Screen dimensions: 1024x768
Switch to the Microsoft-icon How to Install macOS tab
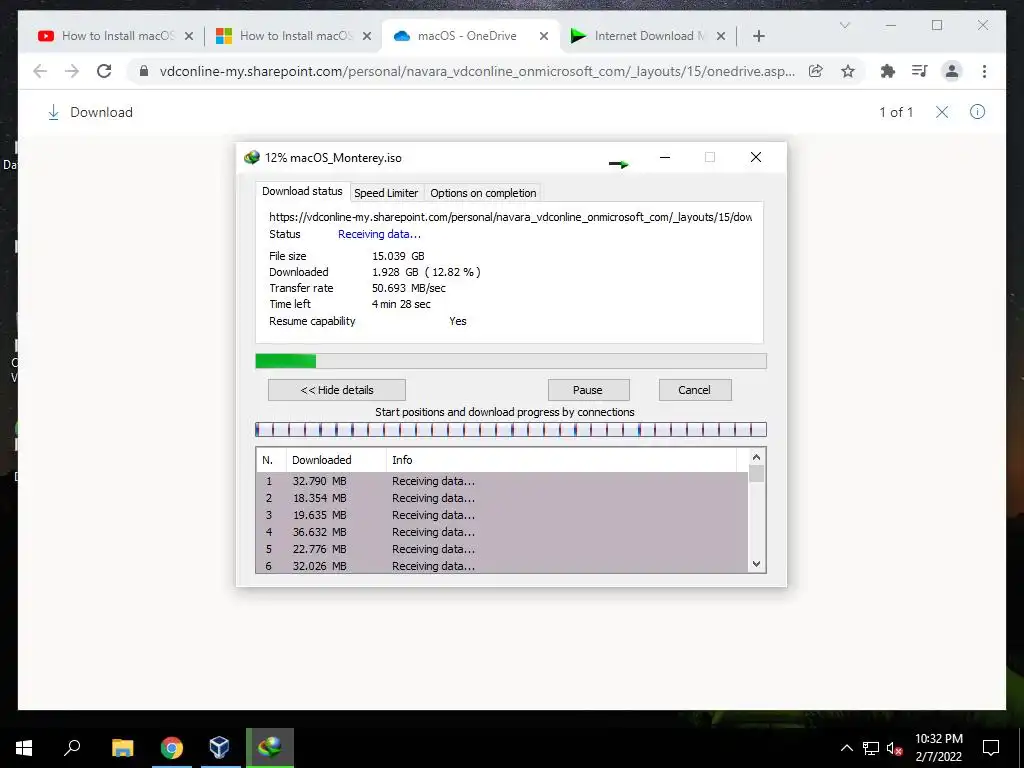[x=294, y=36]
